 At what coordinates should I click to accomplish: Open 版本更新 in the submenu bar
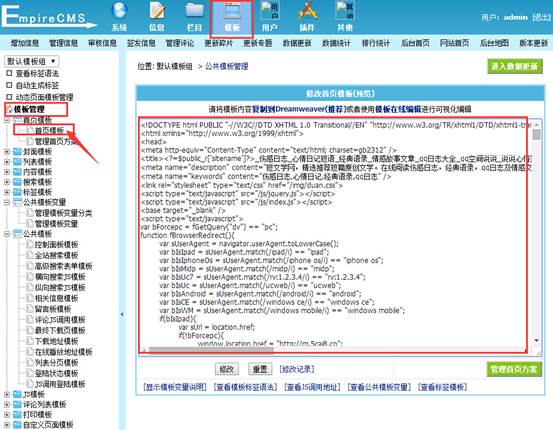[533, 43]
